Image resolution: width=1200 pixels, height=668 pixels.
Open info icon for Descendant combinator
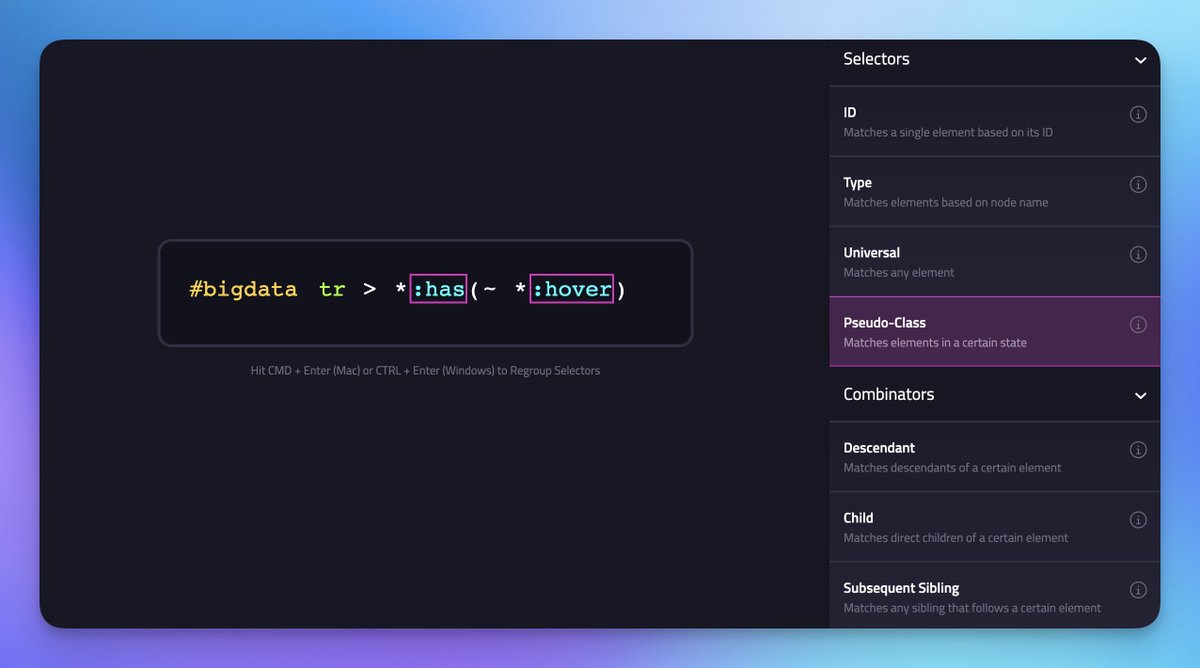click(x=1138, y=450)
